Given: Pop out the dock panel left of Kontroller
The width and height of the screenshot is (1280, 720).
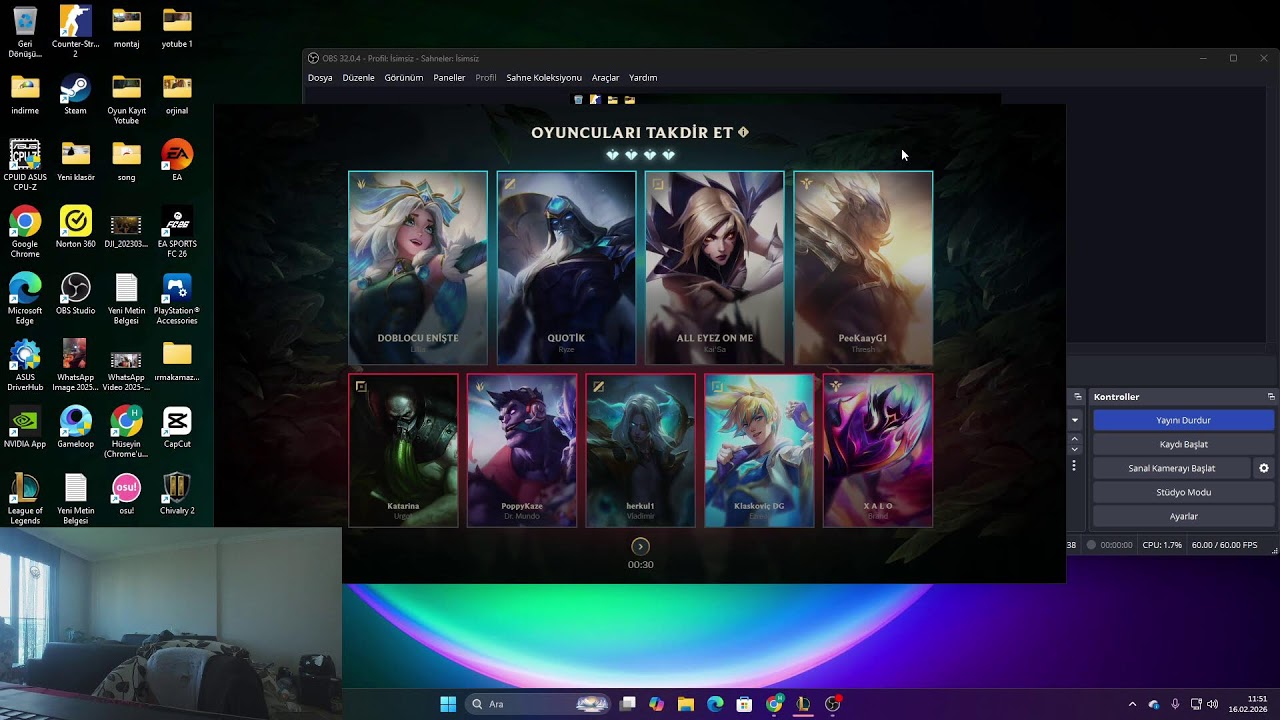Looking at the screenshot, I should [1078, 397].
